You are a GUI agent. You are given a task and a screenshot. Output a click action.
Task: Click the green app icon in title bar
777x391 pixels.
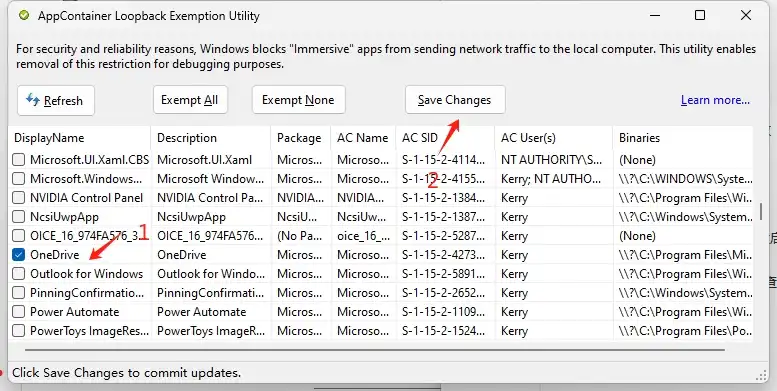(x=24, y=16)
